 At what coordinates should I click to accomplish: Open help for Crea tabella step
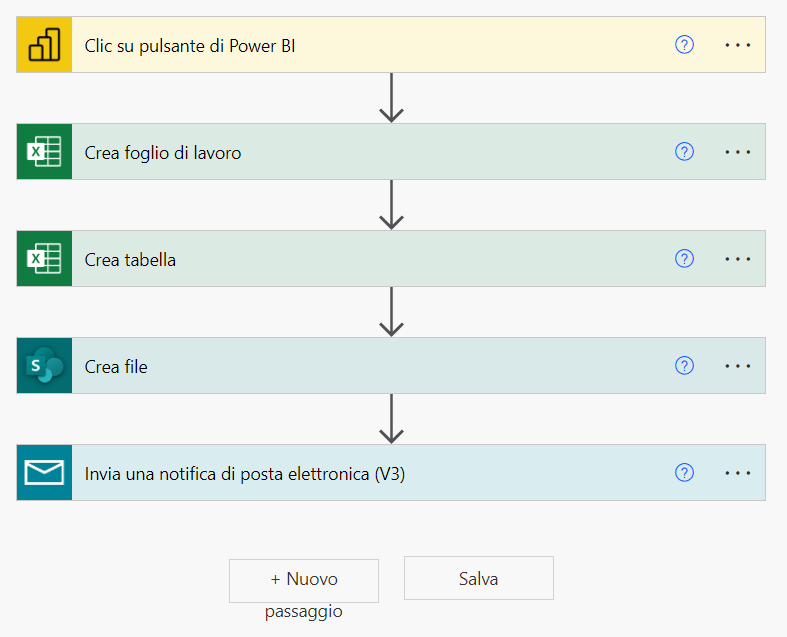pos(684,259)
